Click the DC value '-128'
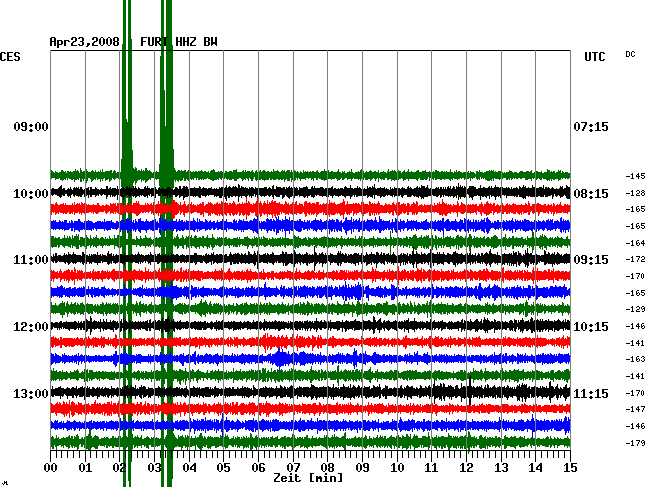 [x=635, y=193]
